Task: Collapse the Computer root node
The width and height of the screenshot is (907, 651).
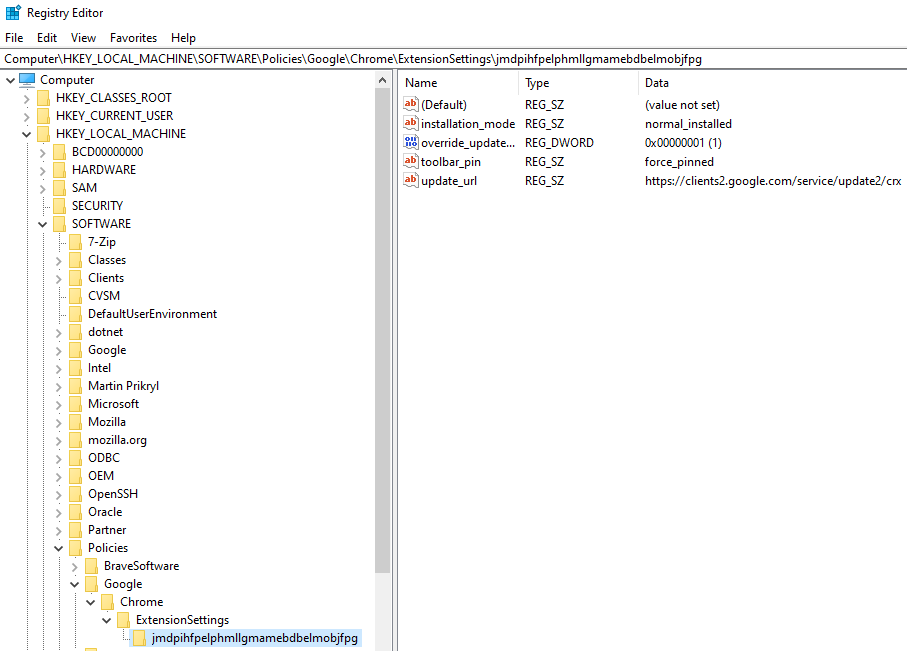Action: tap(10, 80)
